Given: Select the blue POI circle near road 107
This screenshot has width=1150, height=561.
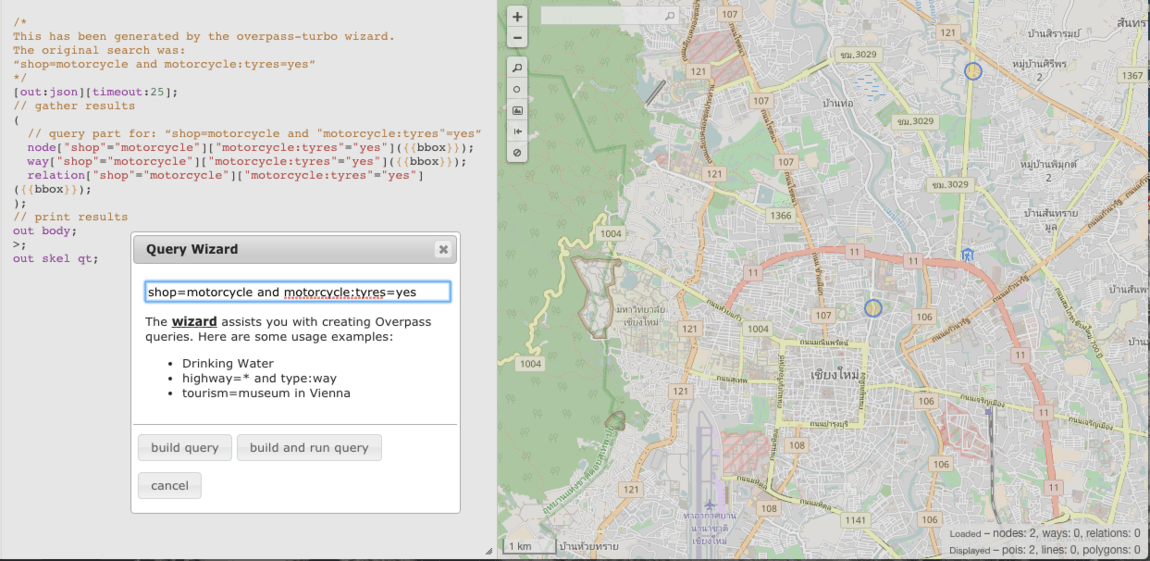Looking at the screenshot, I should [x=873, y=308].
